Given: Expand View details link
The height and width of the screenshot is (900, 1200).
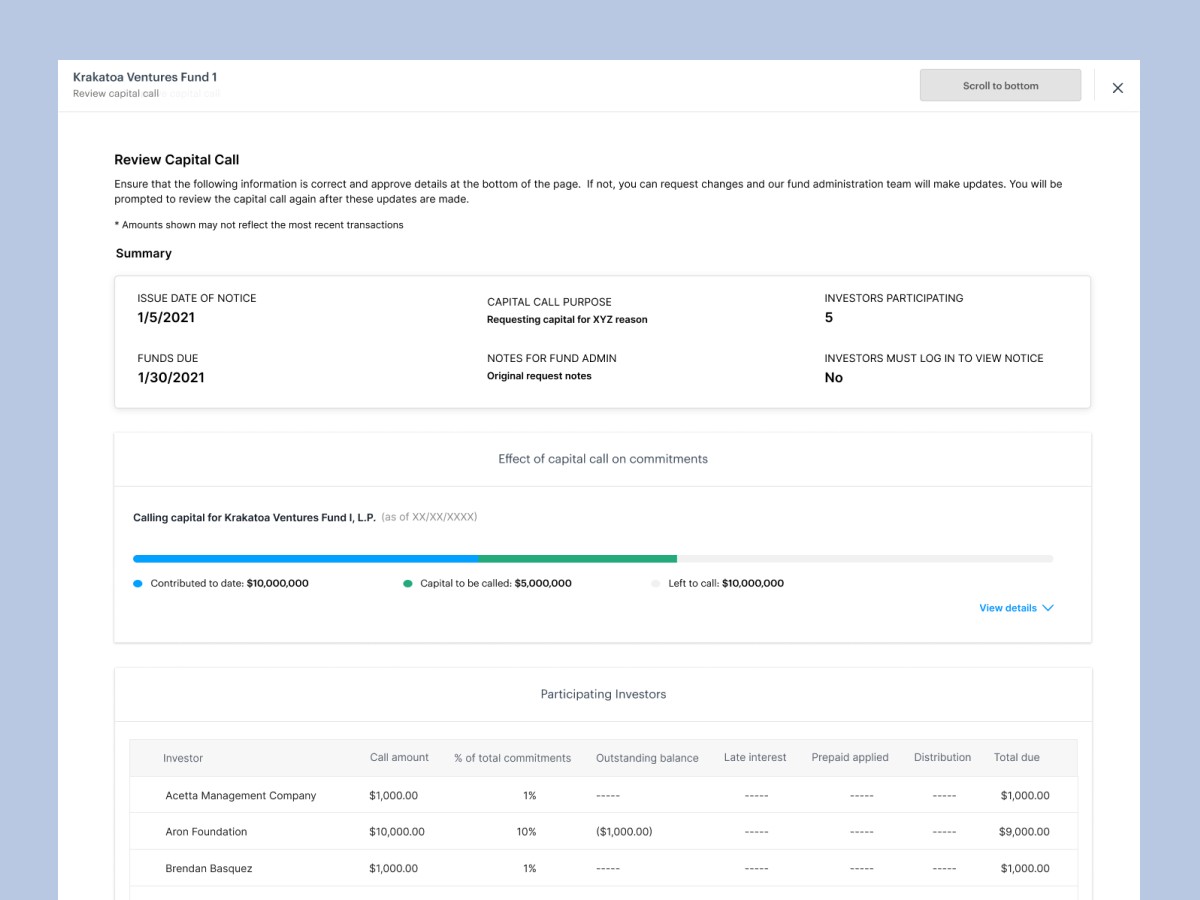Looking at the screenshot, I should tap(1016, 608).
